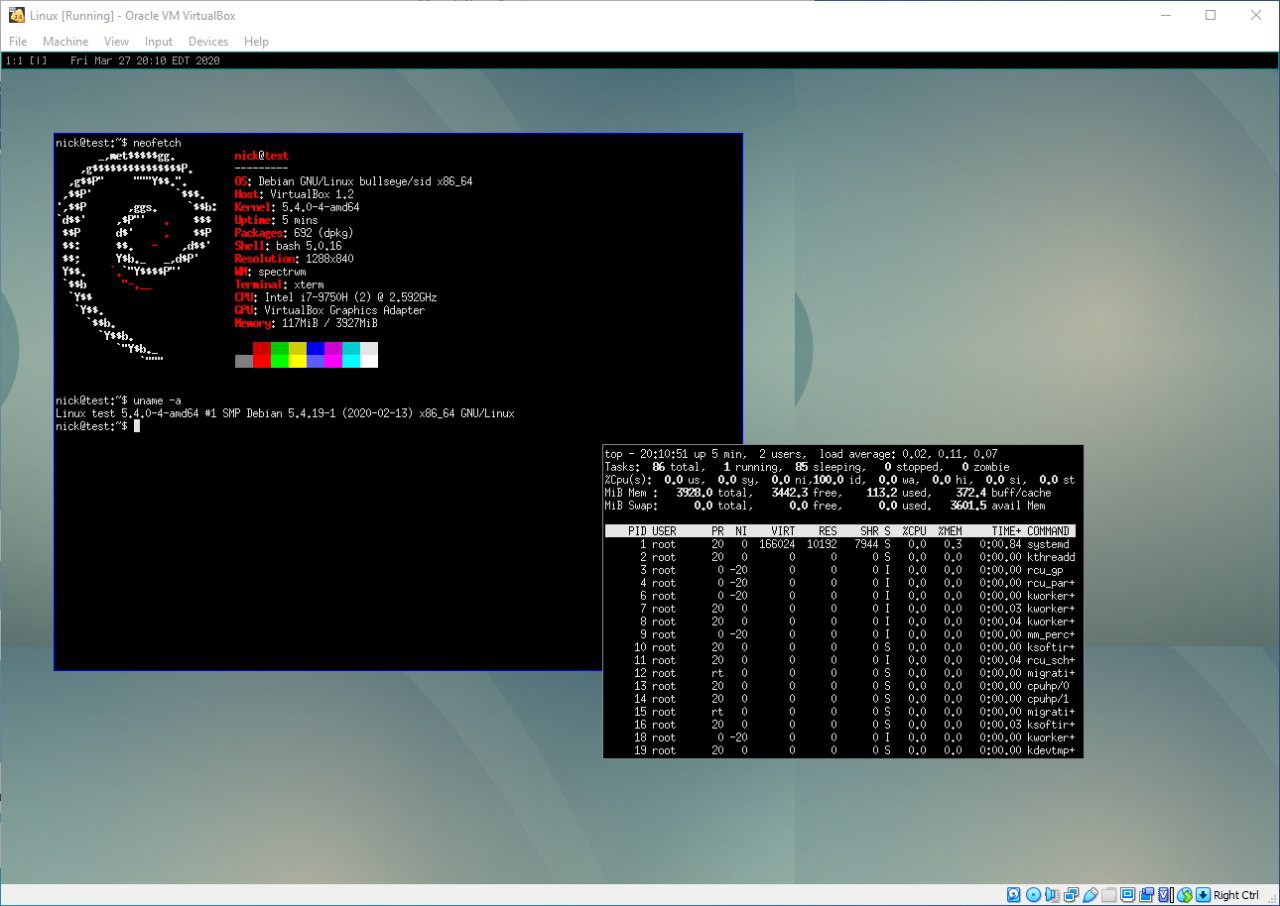Click the cpuhp/0 process row in top
This screenshot has width=1280, height=906.
pyautogui.click(x=840, y=686)
